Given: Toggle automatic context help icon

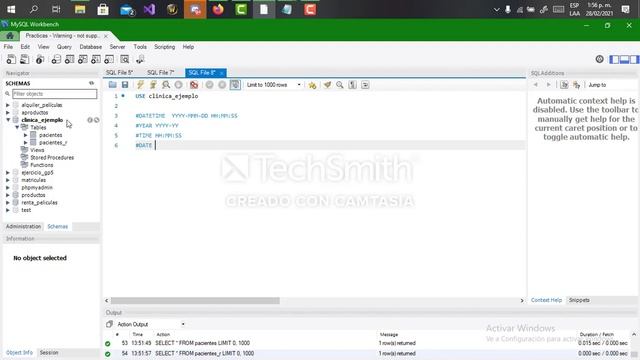Looking at the screenshot, I should 577,85.
